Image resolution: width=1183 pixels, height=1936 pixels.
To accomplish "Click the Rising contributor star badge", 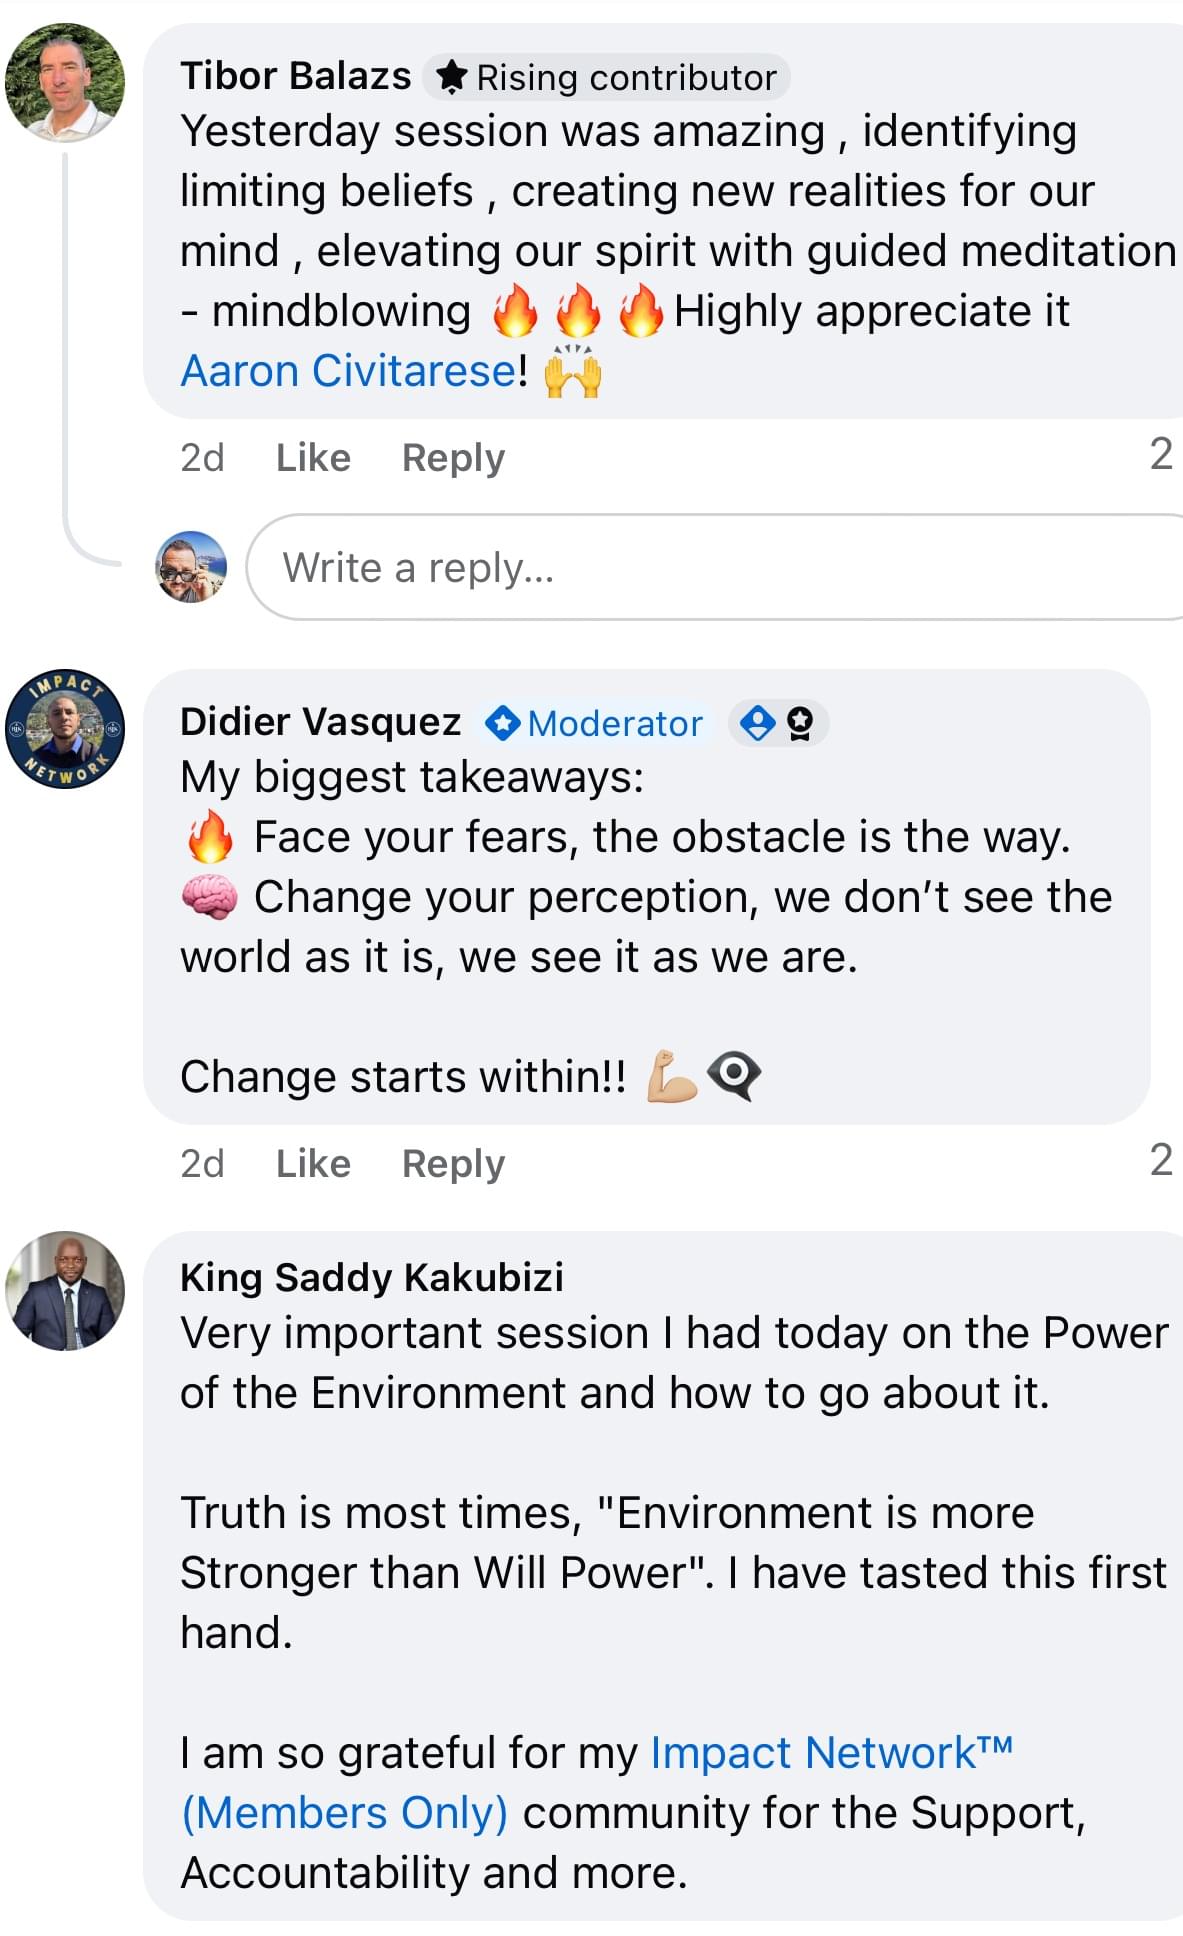I will pos(453,77).
